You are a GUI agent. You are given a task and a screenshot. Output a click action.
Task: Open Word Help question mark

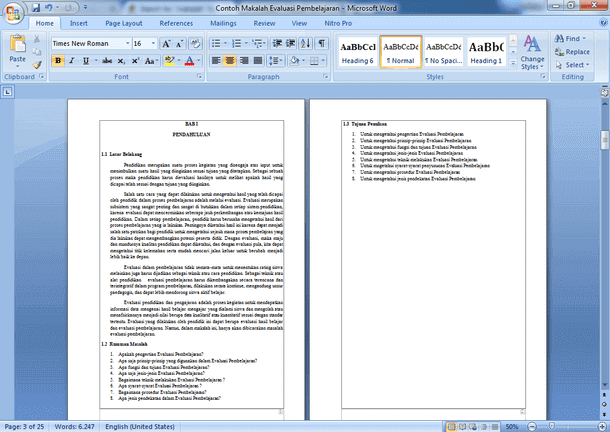[603, 23]
